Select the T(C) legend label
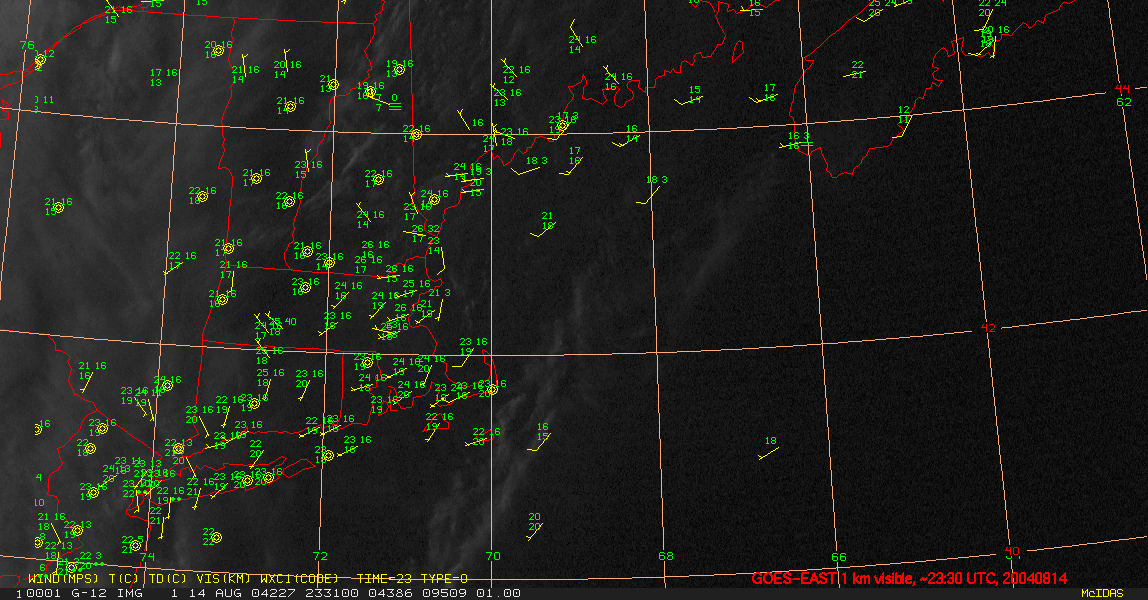1148x600 pixels. click(124, 579)
